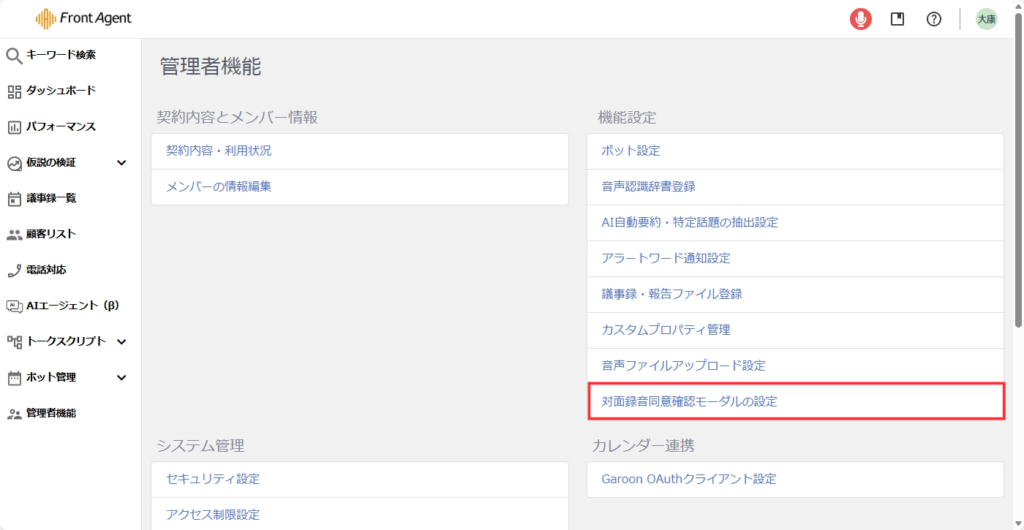Click the Front Agent logo
The width and height of the screenshot is (1024, 530).
[84, 18]
